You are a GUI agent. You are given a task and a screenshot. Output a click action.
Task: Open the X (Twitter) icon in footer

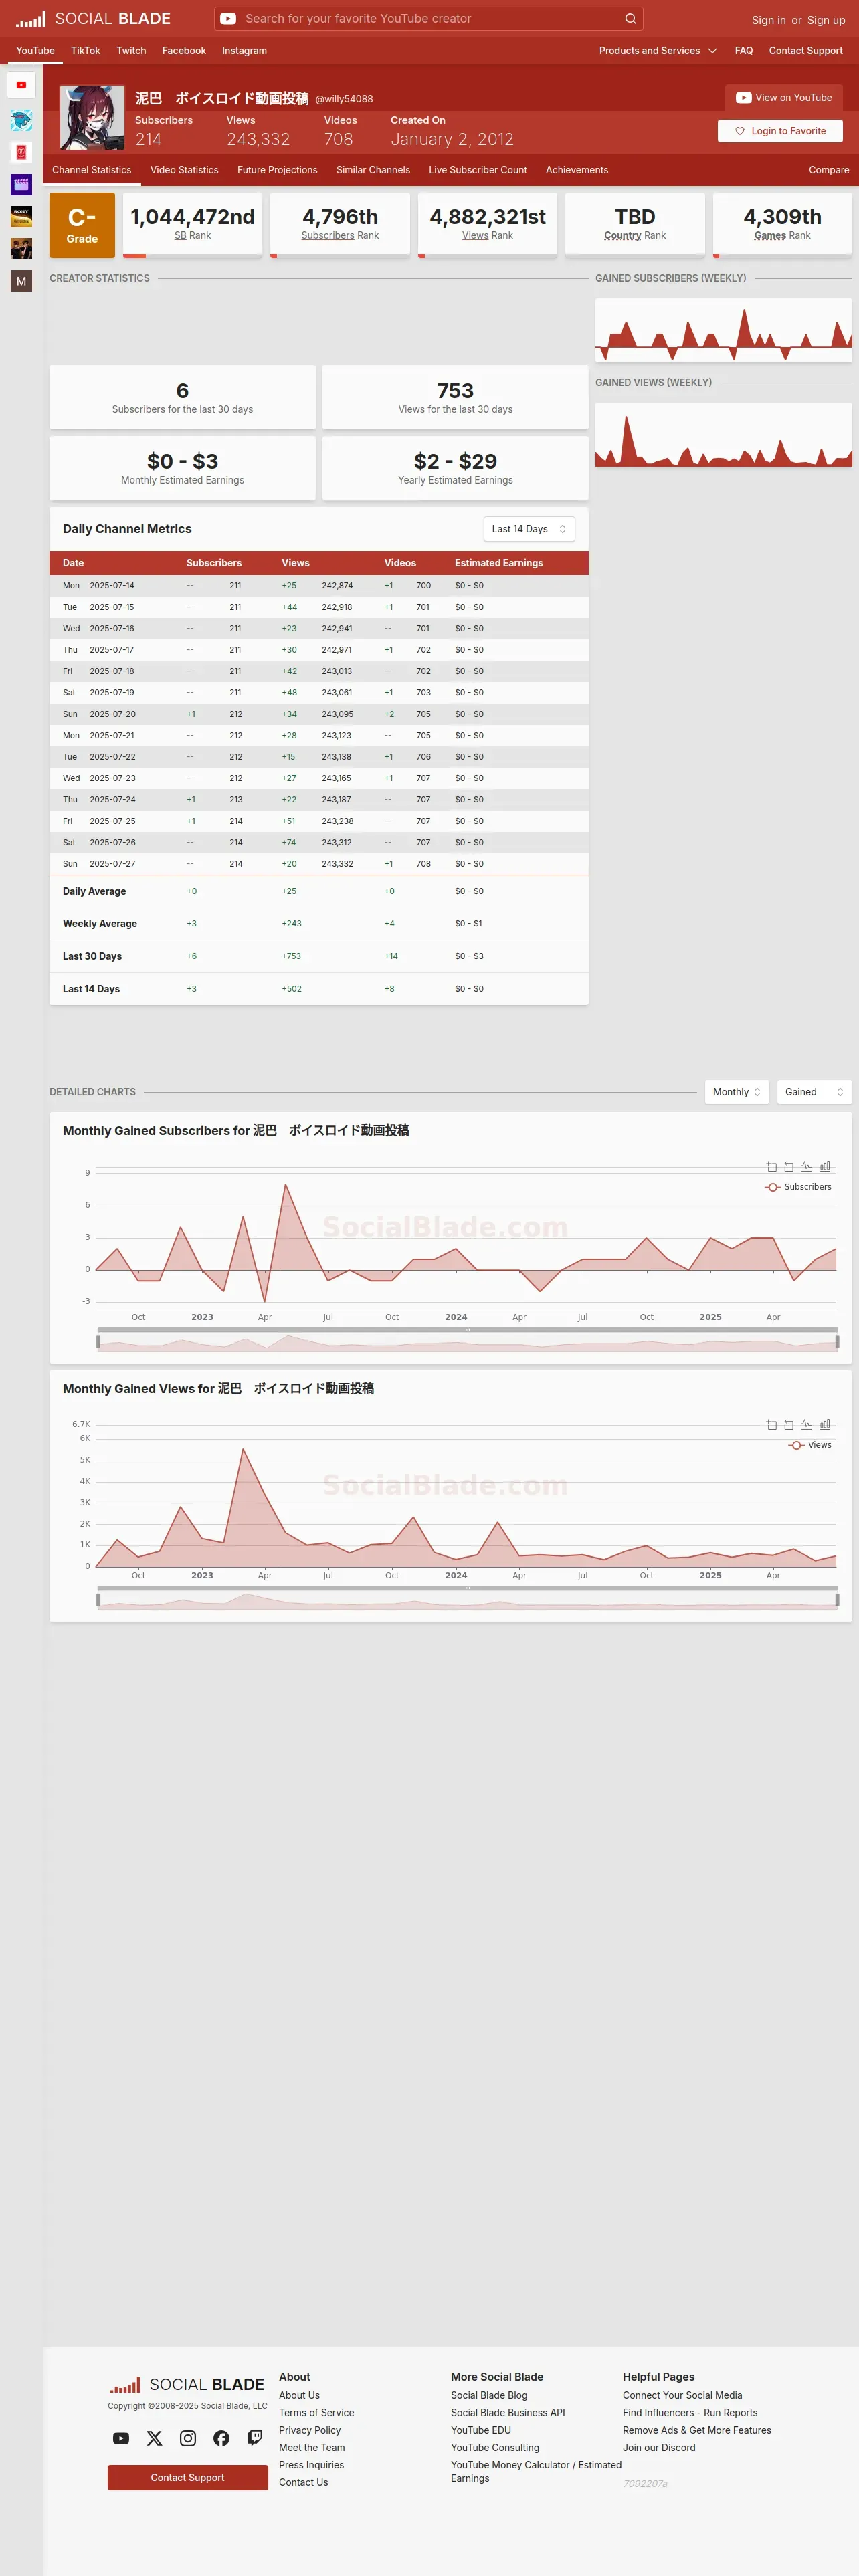click(154, 2438)
